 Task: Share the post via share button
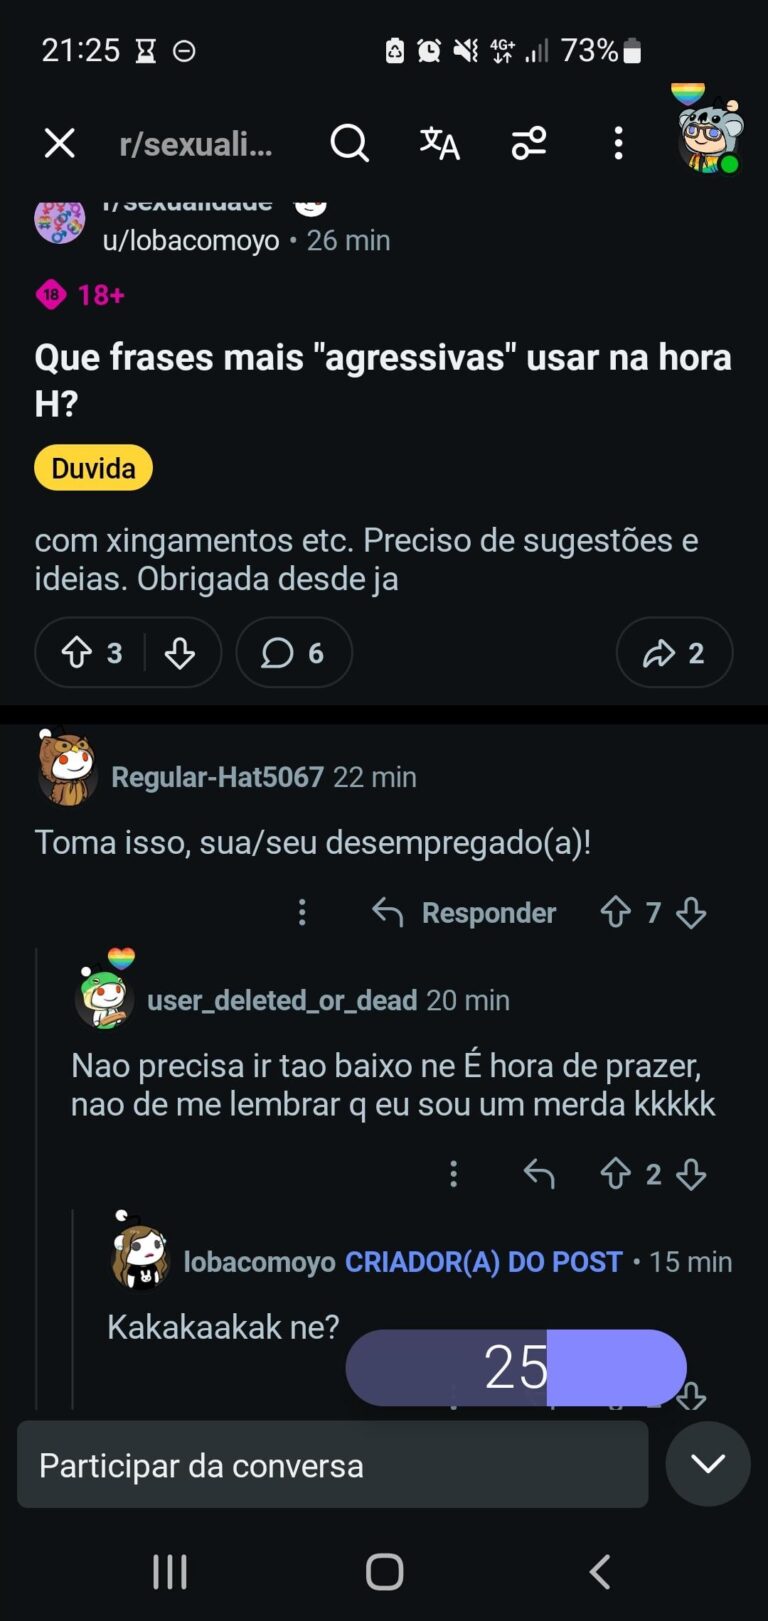[x=674, y=653]
